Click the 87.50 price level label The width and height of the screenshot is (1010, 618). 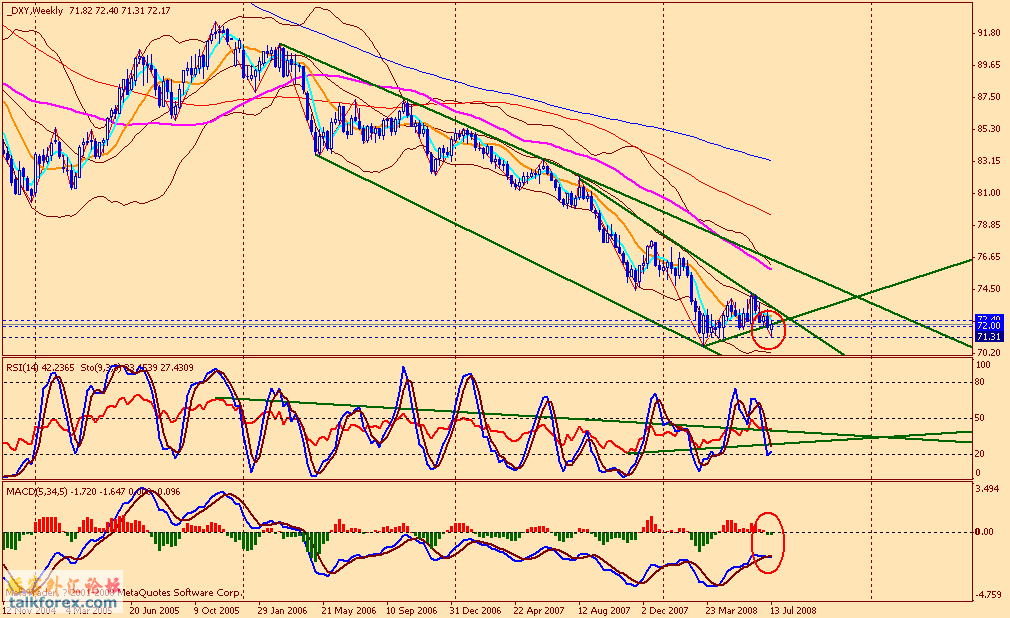[x=988, y=97]
